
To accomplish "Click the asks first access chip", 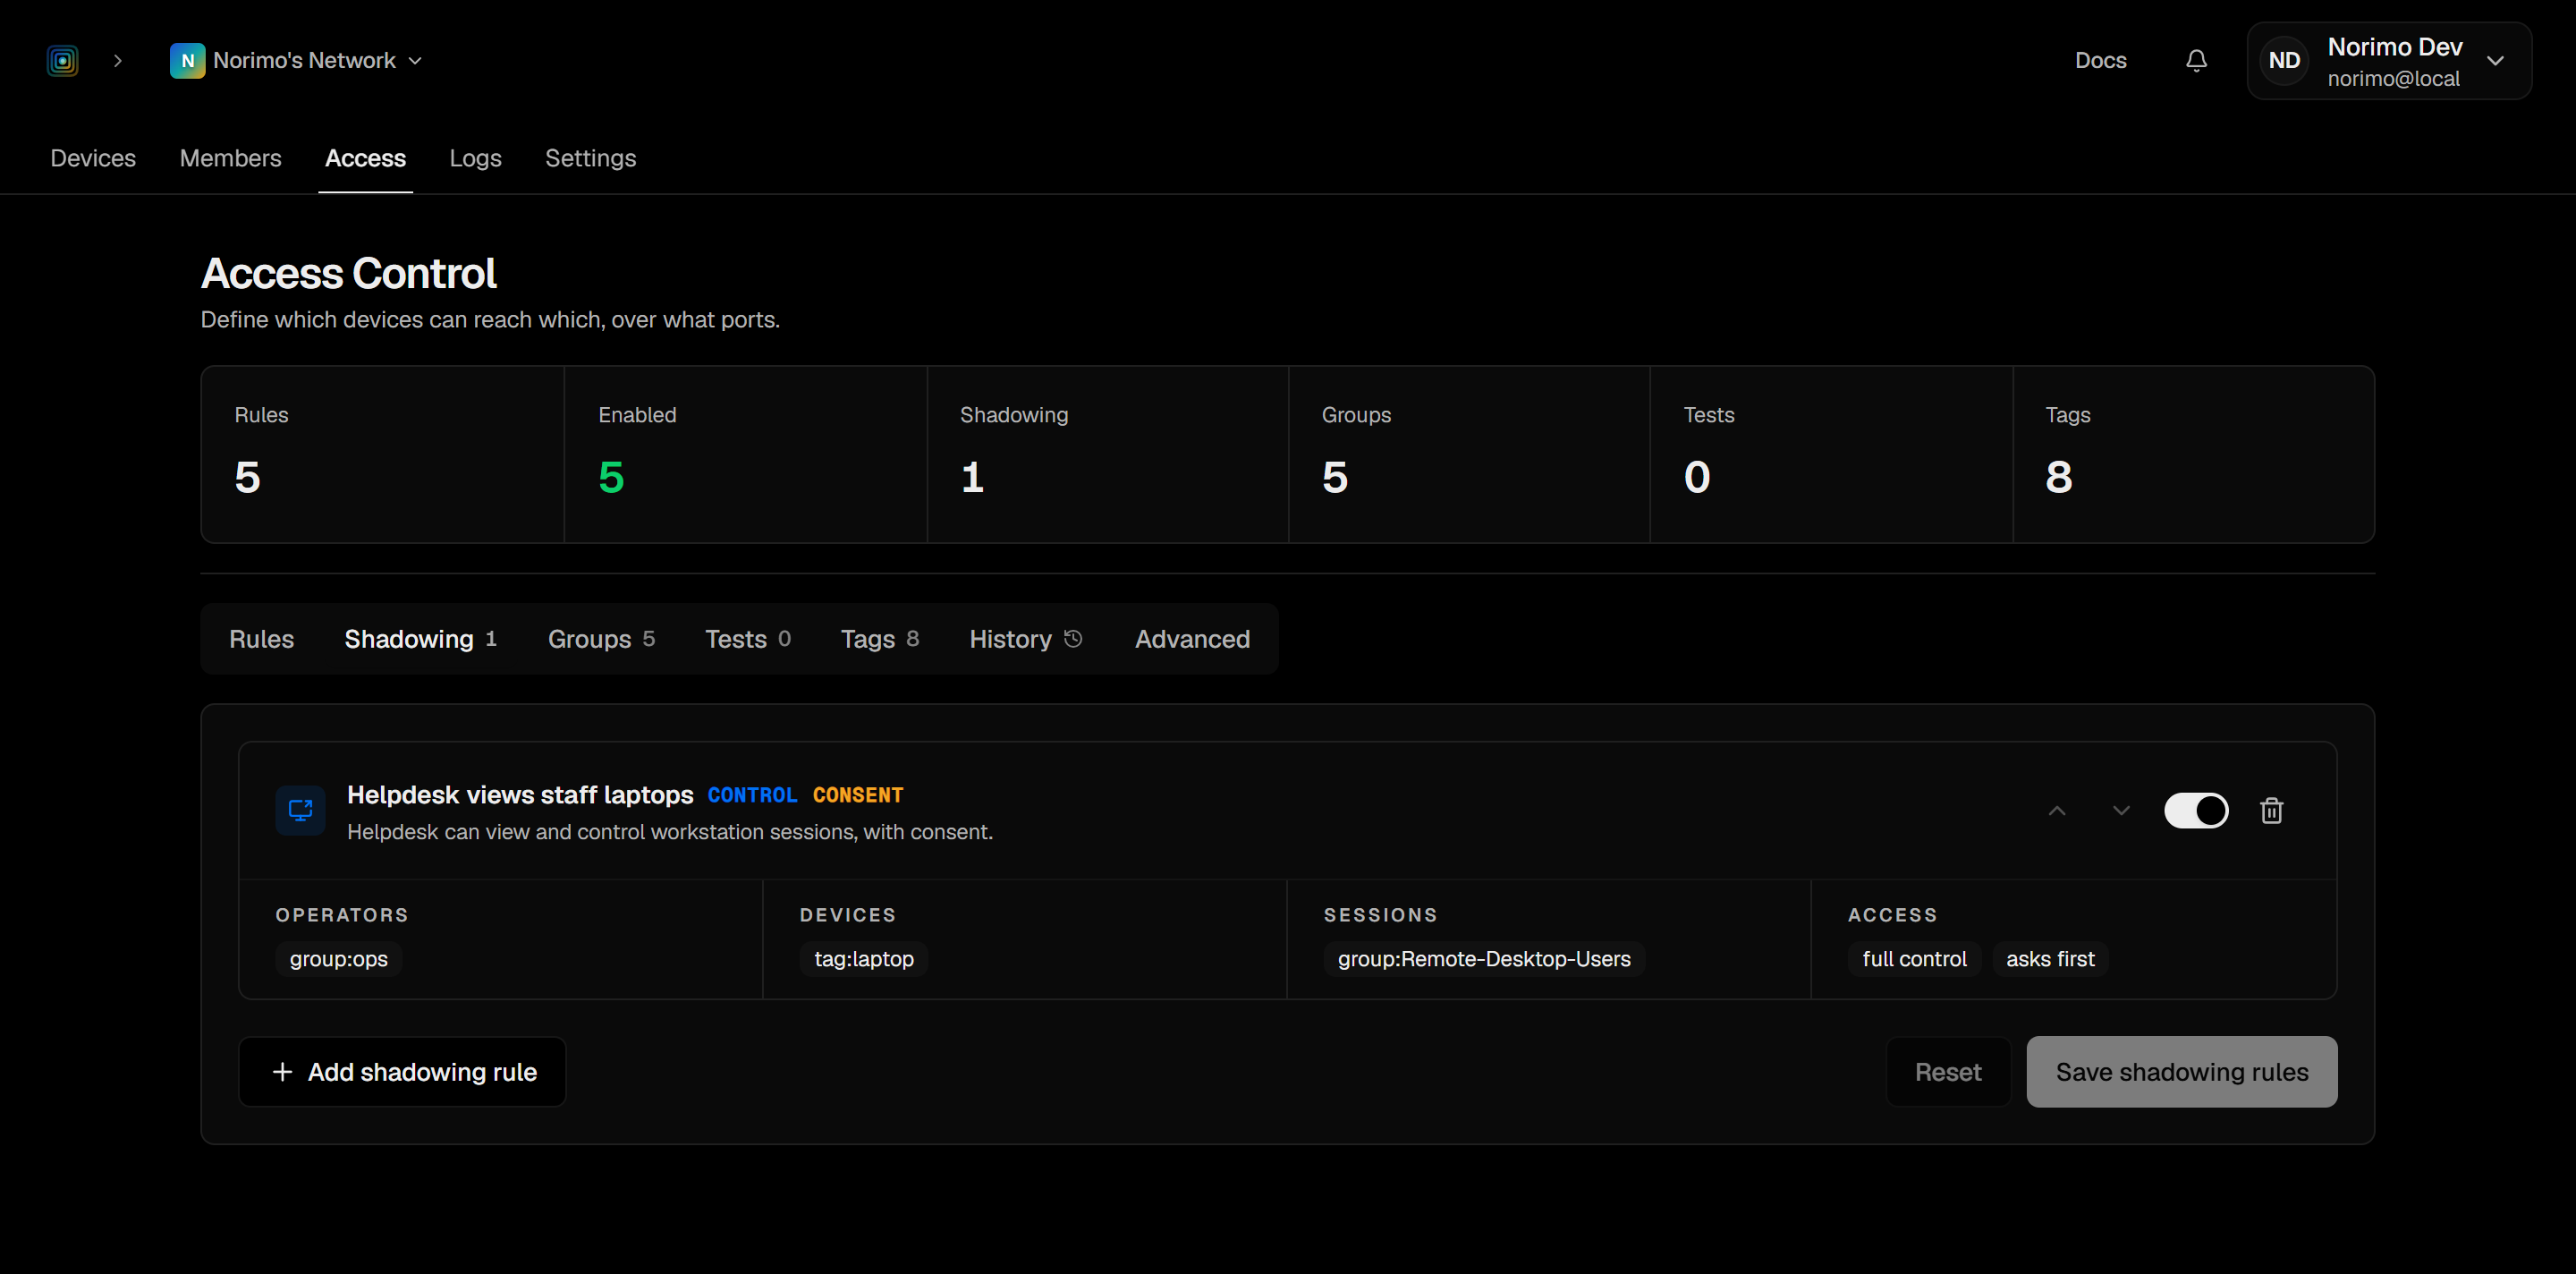I will (2050, 959).
